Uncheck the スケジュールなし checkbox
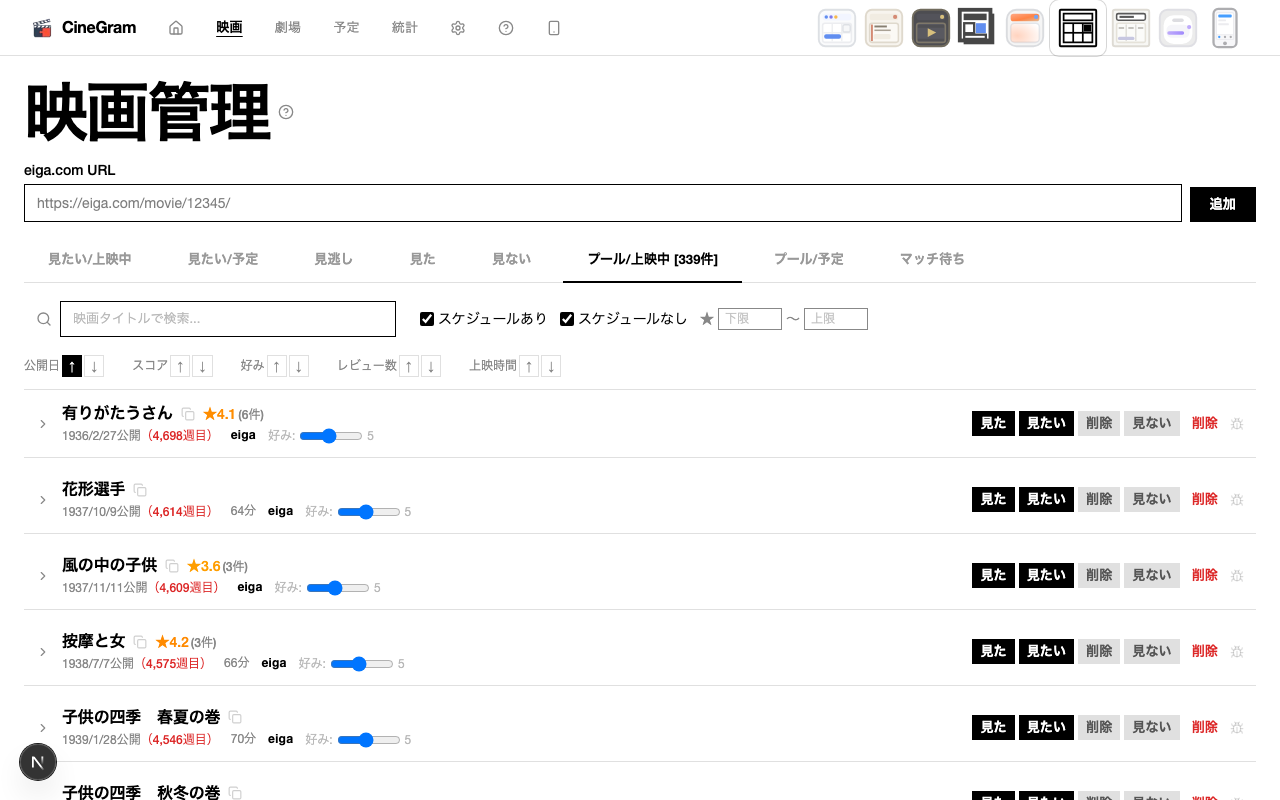Screen dimensions: 1280x800 click(567, 319)
